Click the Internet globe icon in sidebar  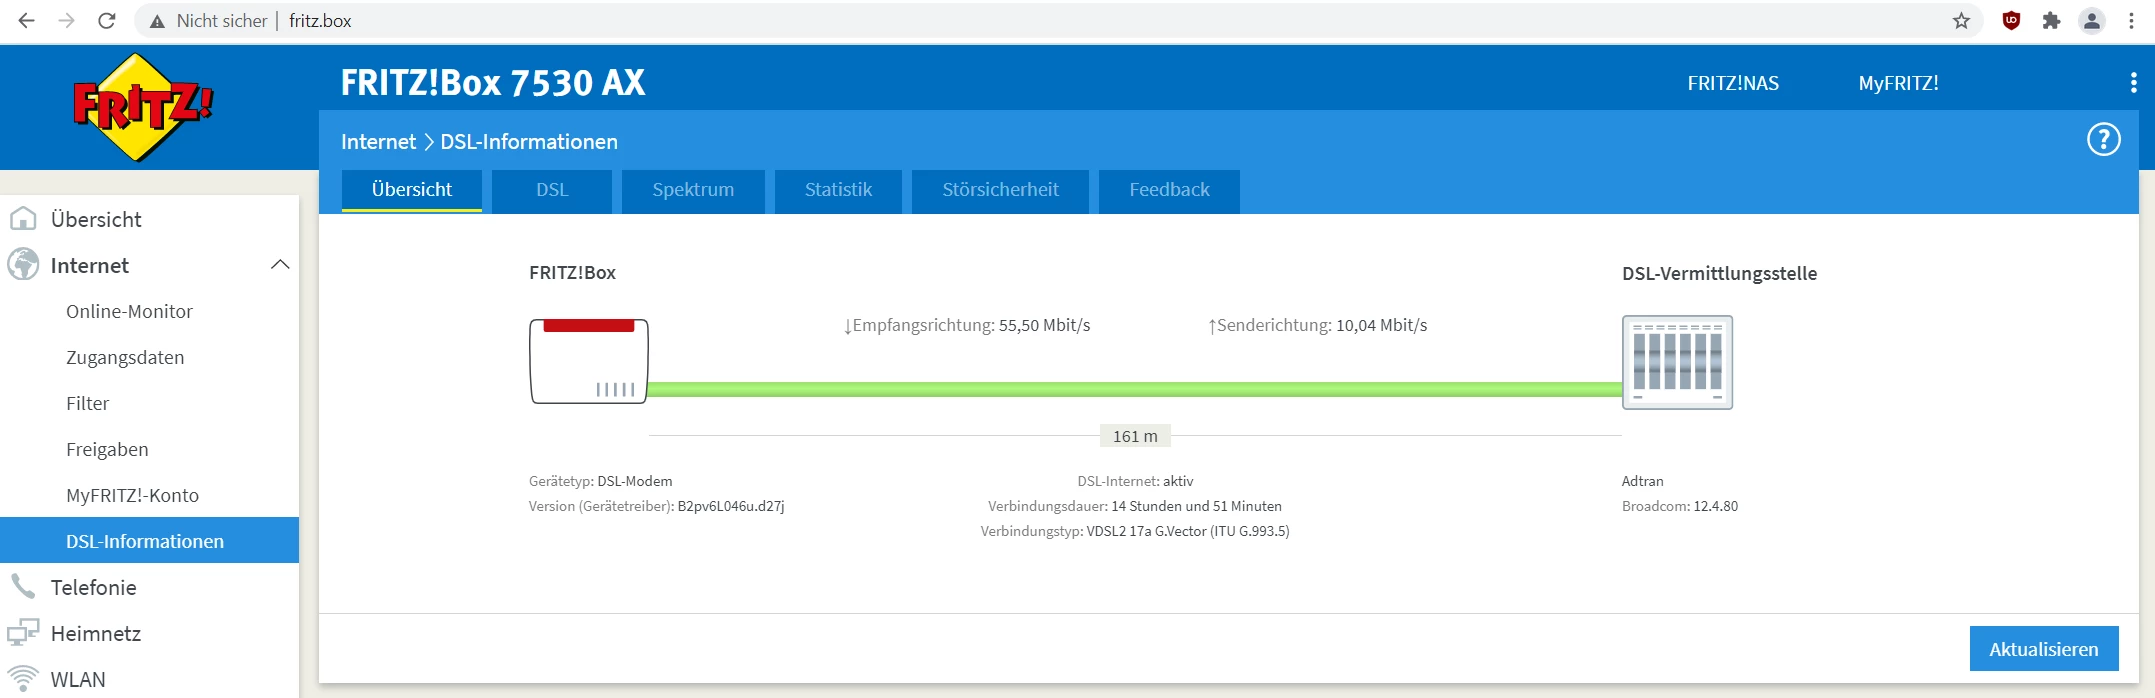pos(23,265)
